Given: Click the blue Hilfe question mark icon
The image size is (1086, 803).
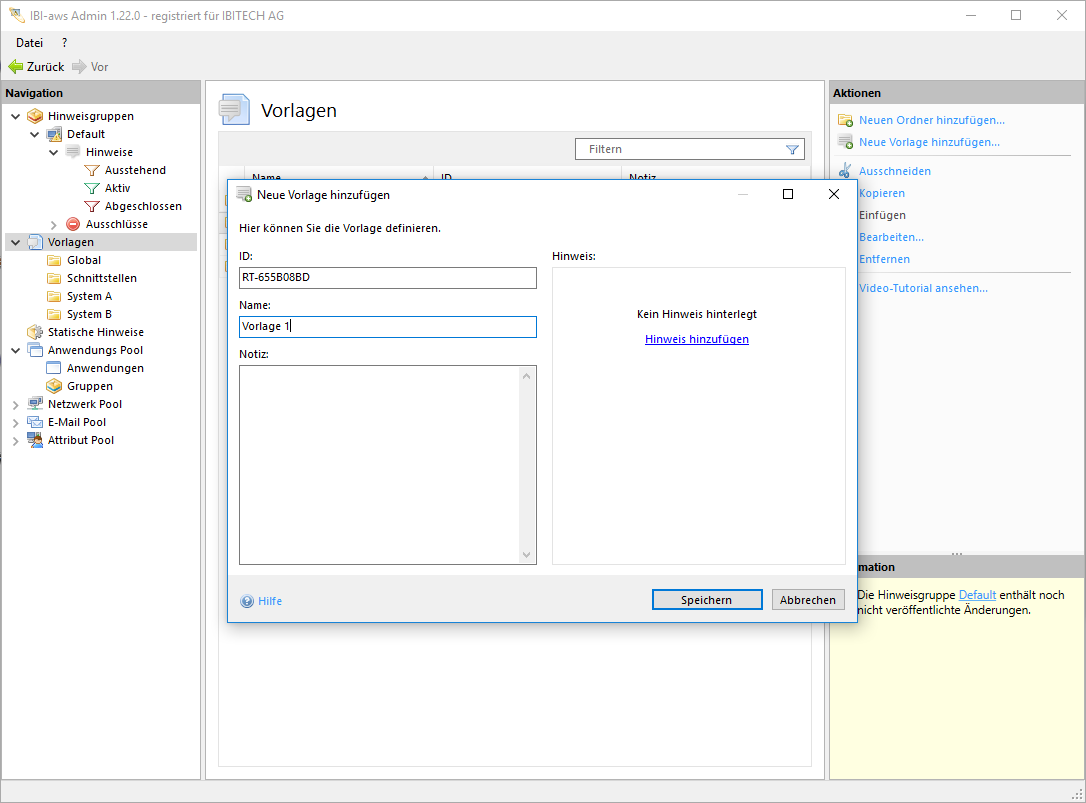Looking at the screenshot, I should click(247, 601).
